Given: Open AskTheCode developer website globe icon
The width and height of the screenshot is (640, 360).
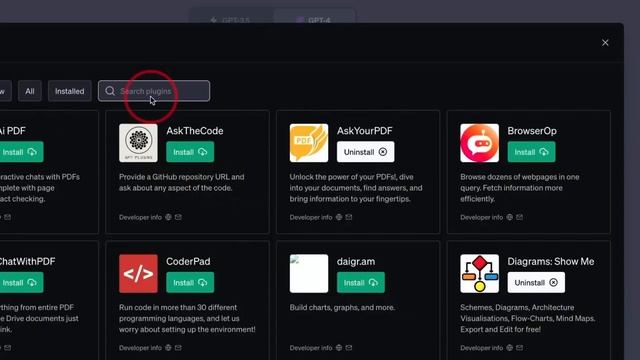Looking at the screenshot, I should pyautogui.click(x=168, y=217).
